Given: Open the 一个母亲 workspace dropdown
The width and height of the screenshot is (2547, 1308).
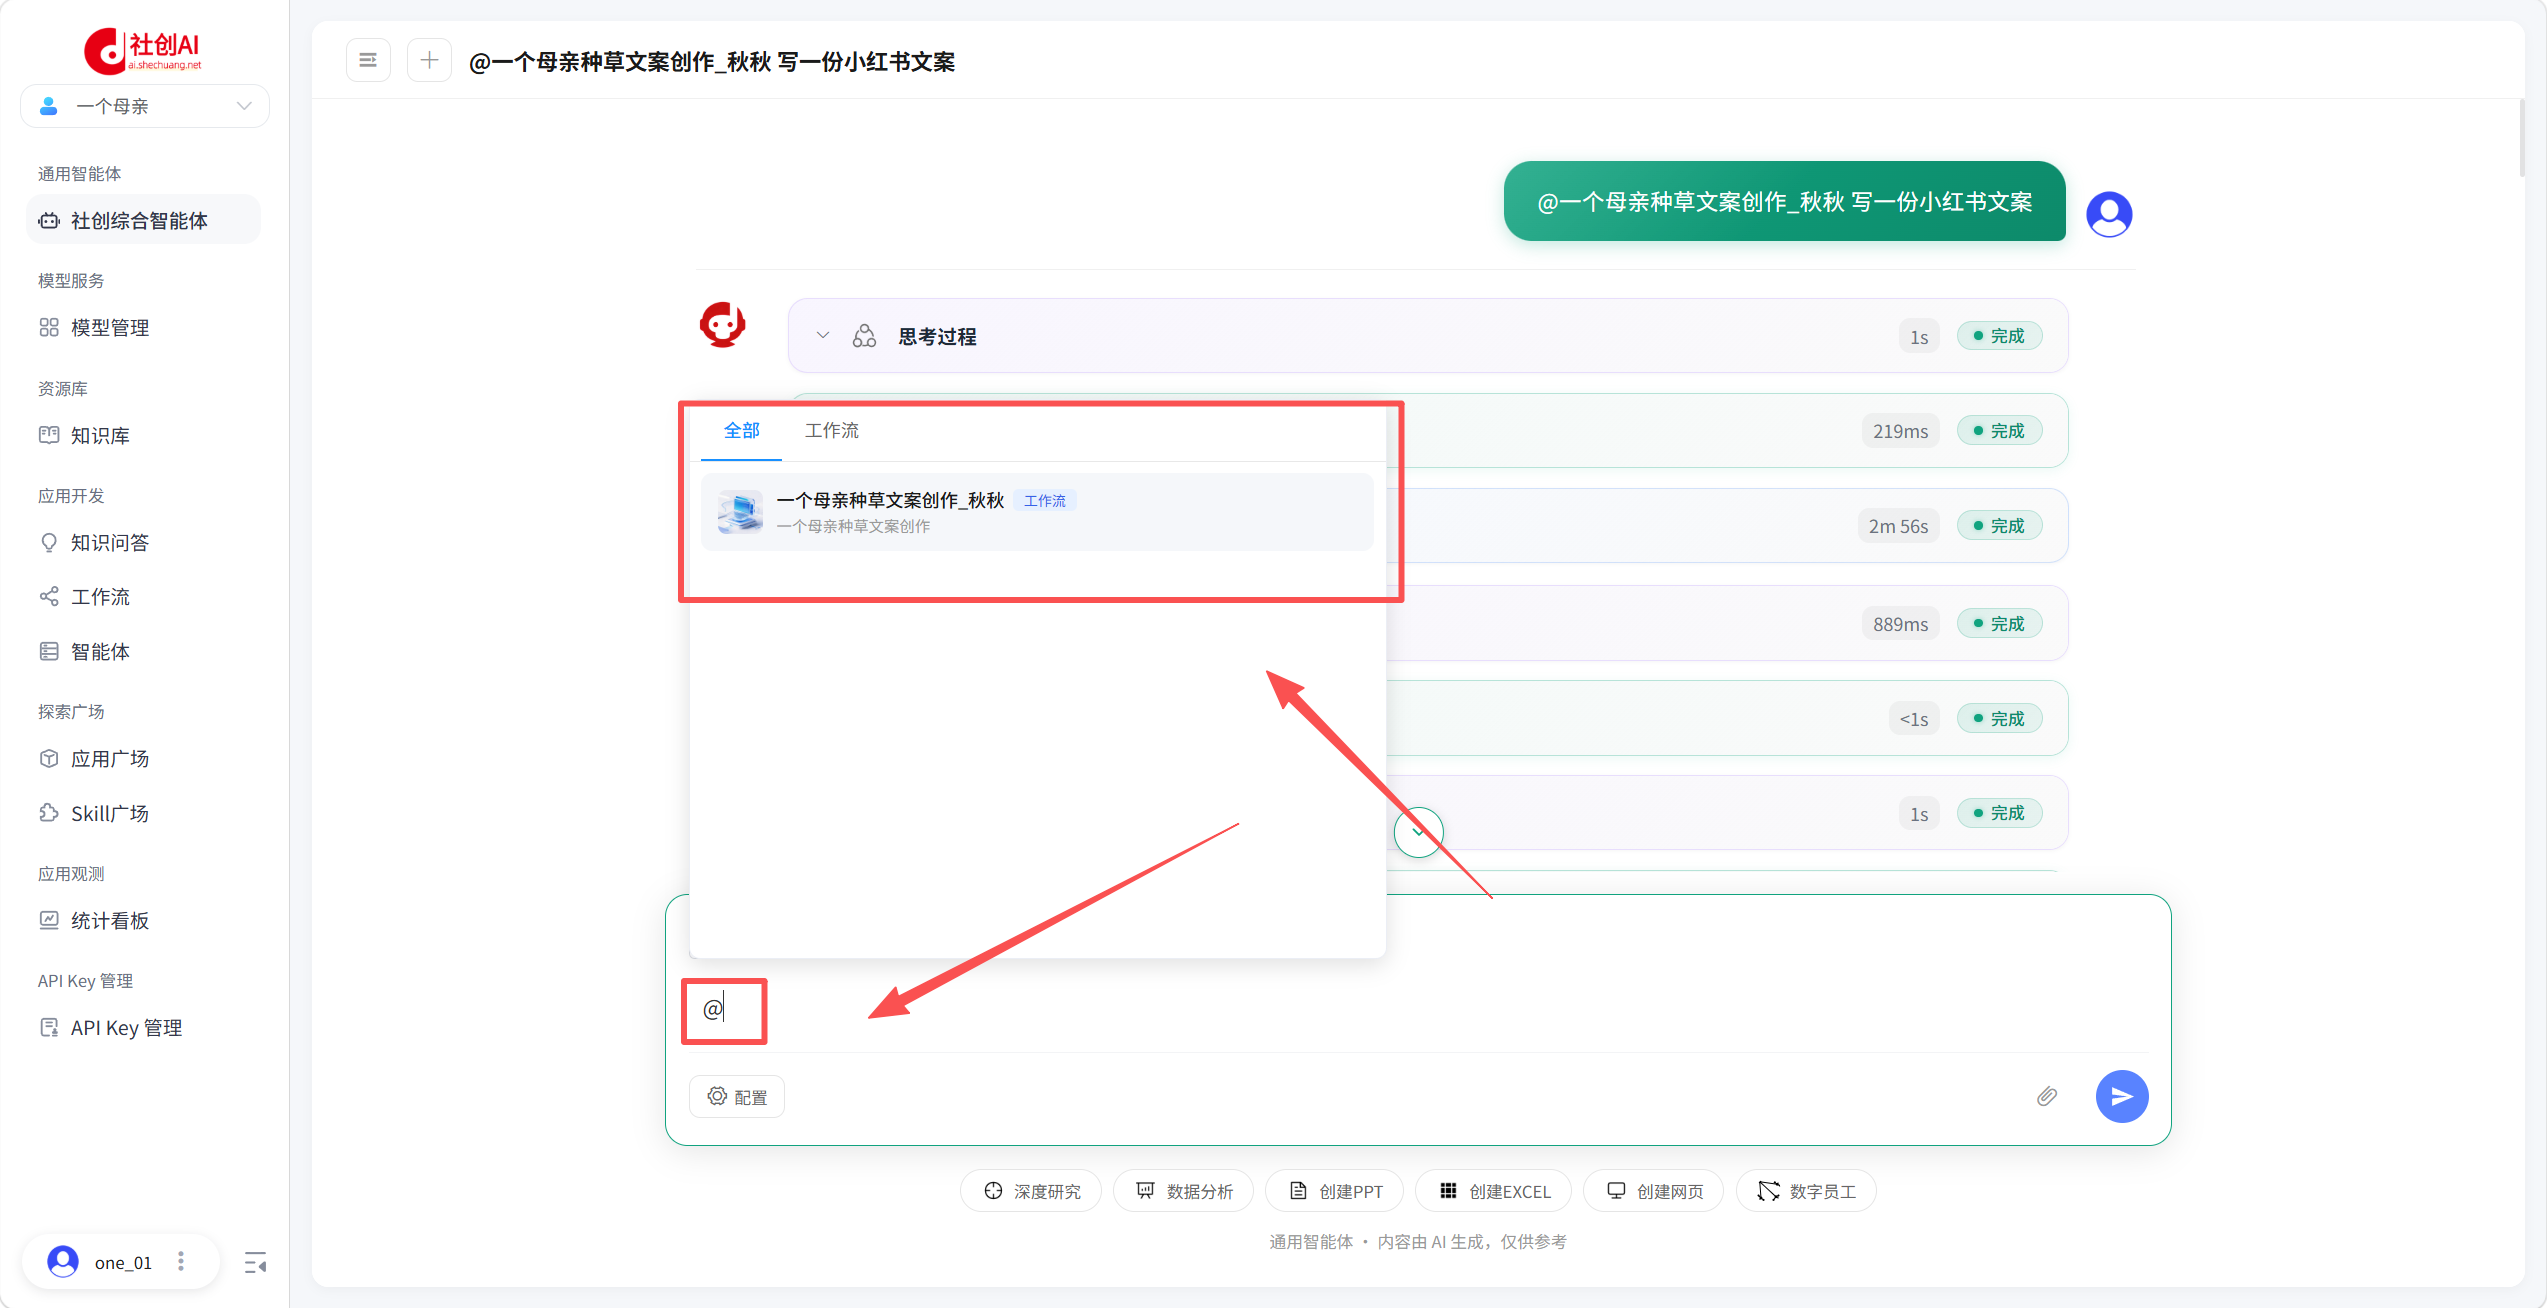Looking at the screenshot, I should coord(145,106).
